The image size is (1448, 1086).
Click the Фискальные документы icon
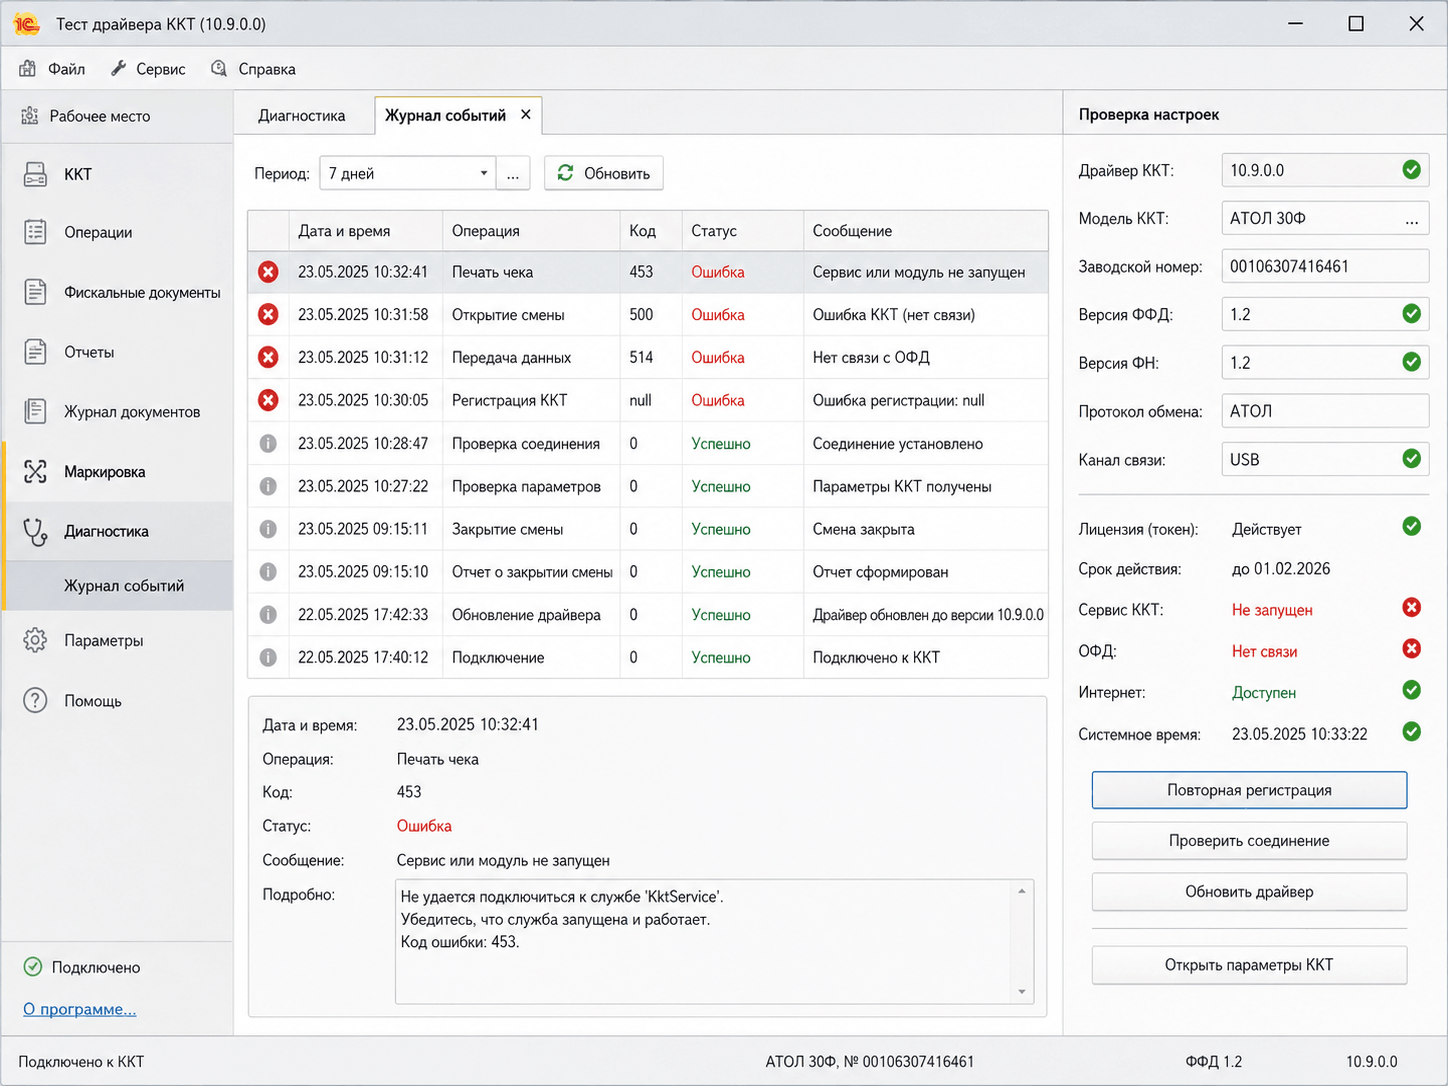click(x=35, y=292)
